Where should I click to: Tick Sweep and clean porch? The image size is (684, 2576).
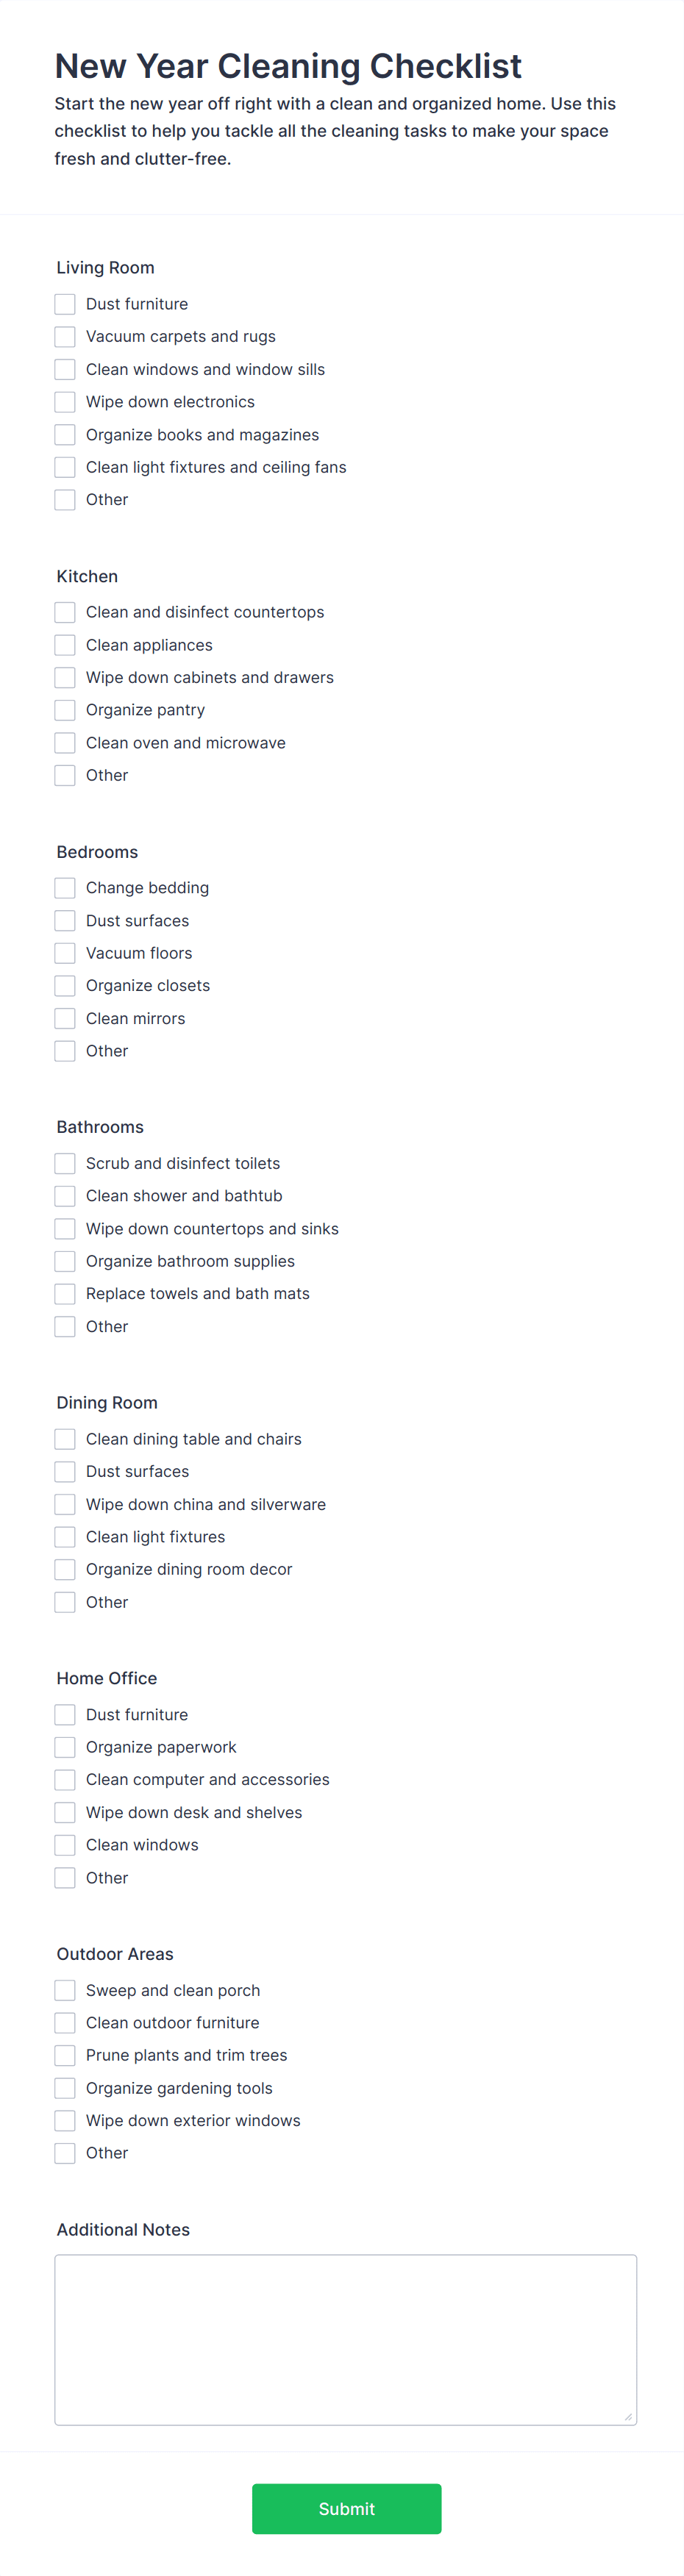click(65, 1990)
